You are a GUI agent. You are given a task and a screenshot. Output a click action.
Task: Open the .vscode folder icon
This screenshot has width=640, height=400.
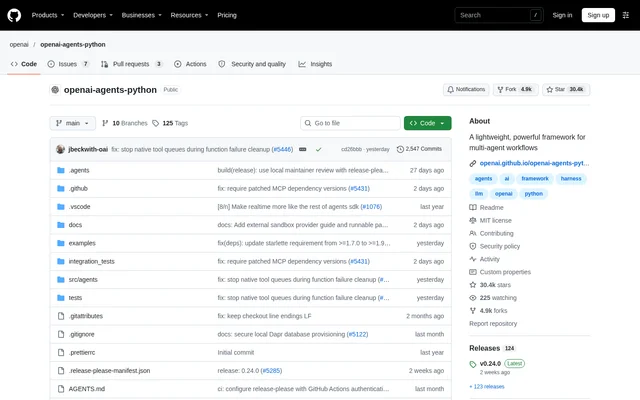tap(61, 207)
